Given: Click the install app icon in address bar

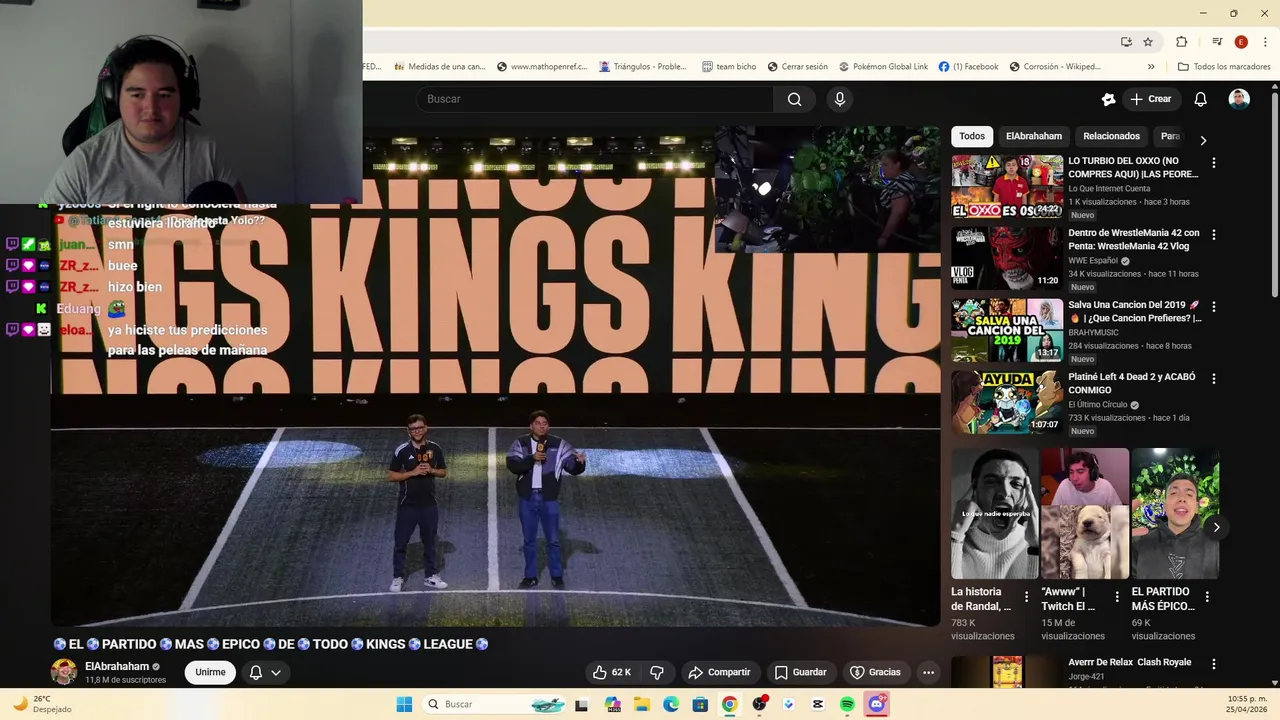Looking at the screenshot, I should [1126, 42].
